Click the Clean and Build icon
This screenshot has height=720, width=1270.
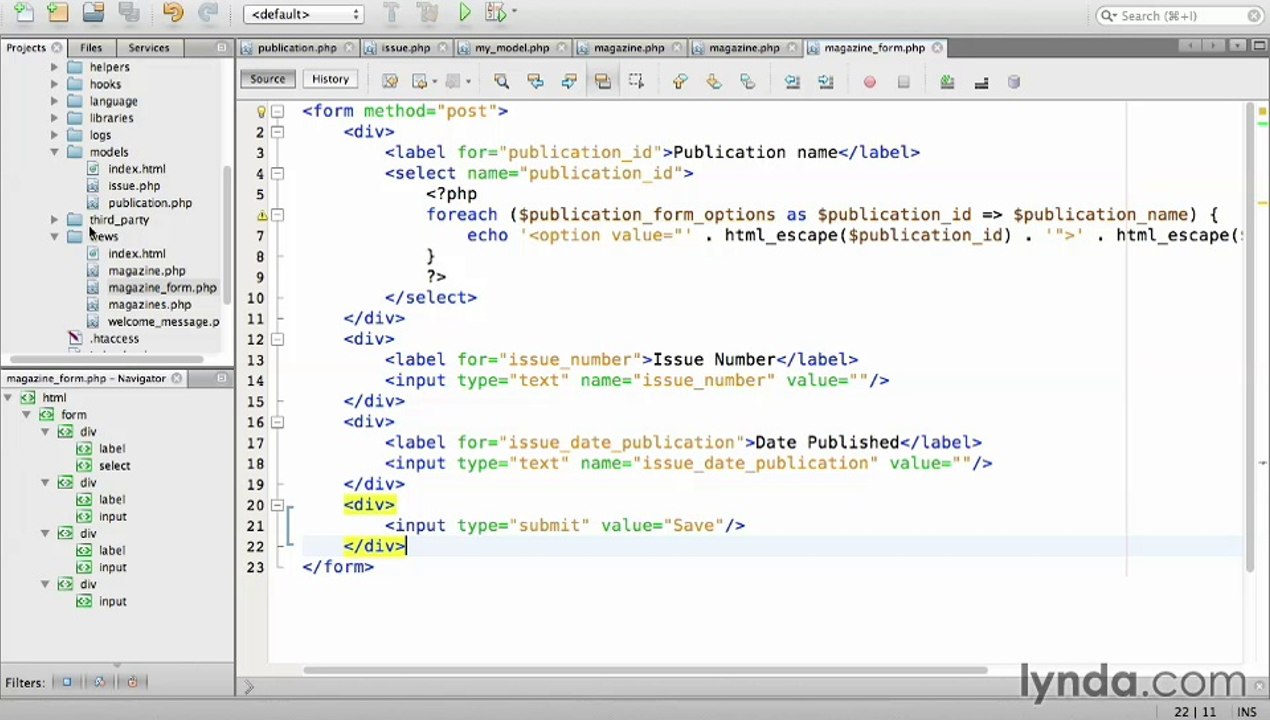pyautogui.click(x=427, y=13)
